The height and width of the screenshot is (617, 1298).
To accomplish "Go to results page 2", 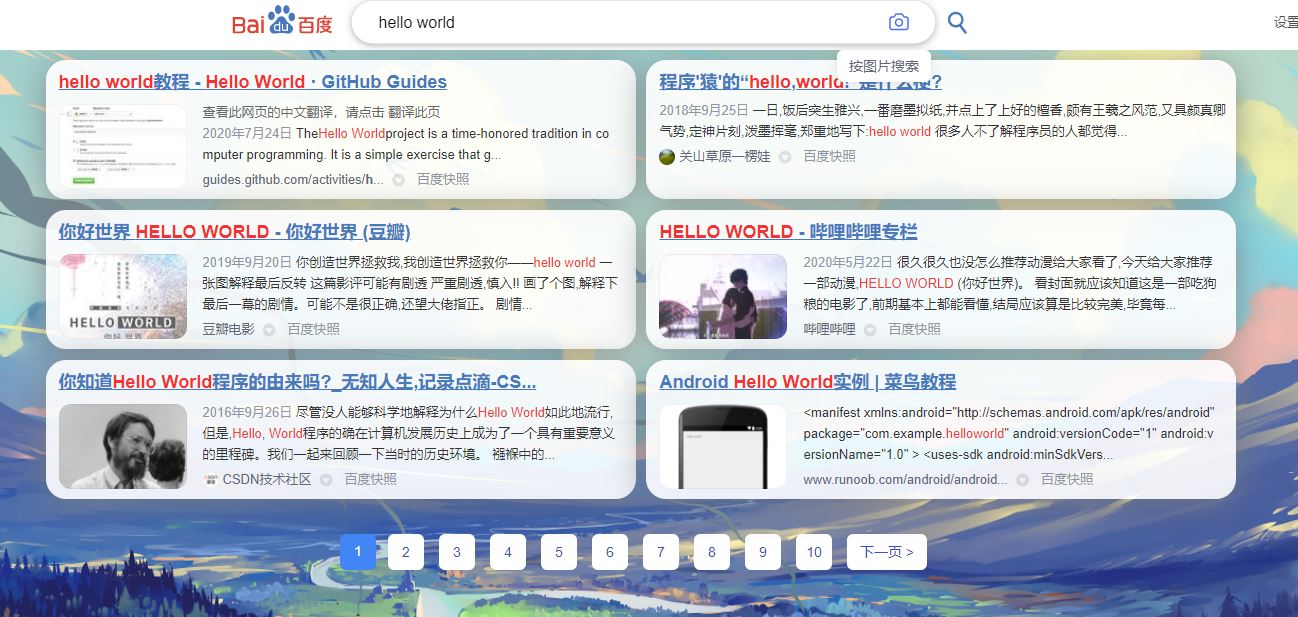I will point(406,551).
